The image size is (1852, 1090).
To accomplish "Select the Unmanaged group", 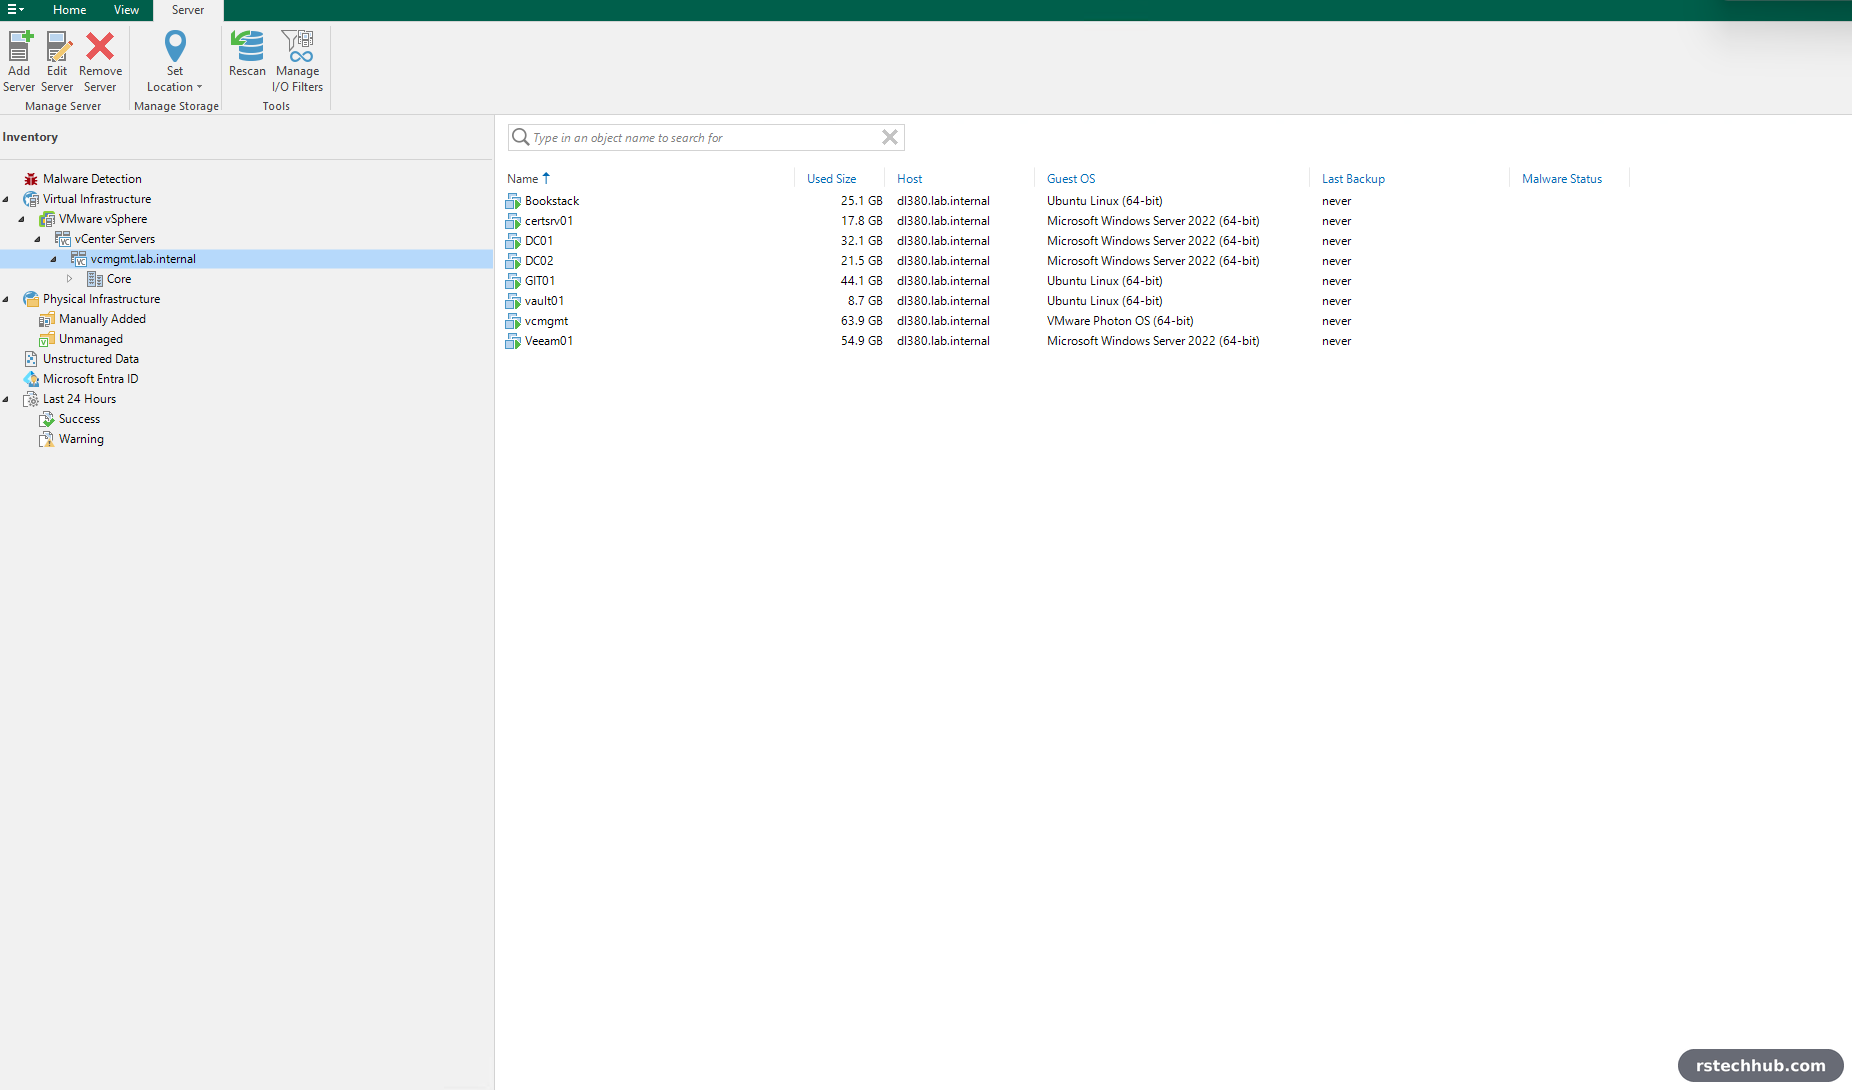I will [90, 339].
